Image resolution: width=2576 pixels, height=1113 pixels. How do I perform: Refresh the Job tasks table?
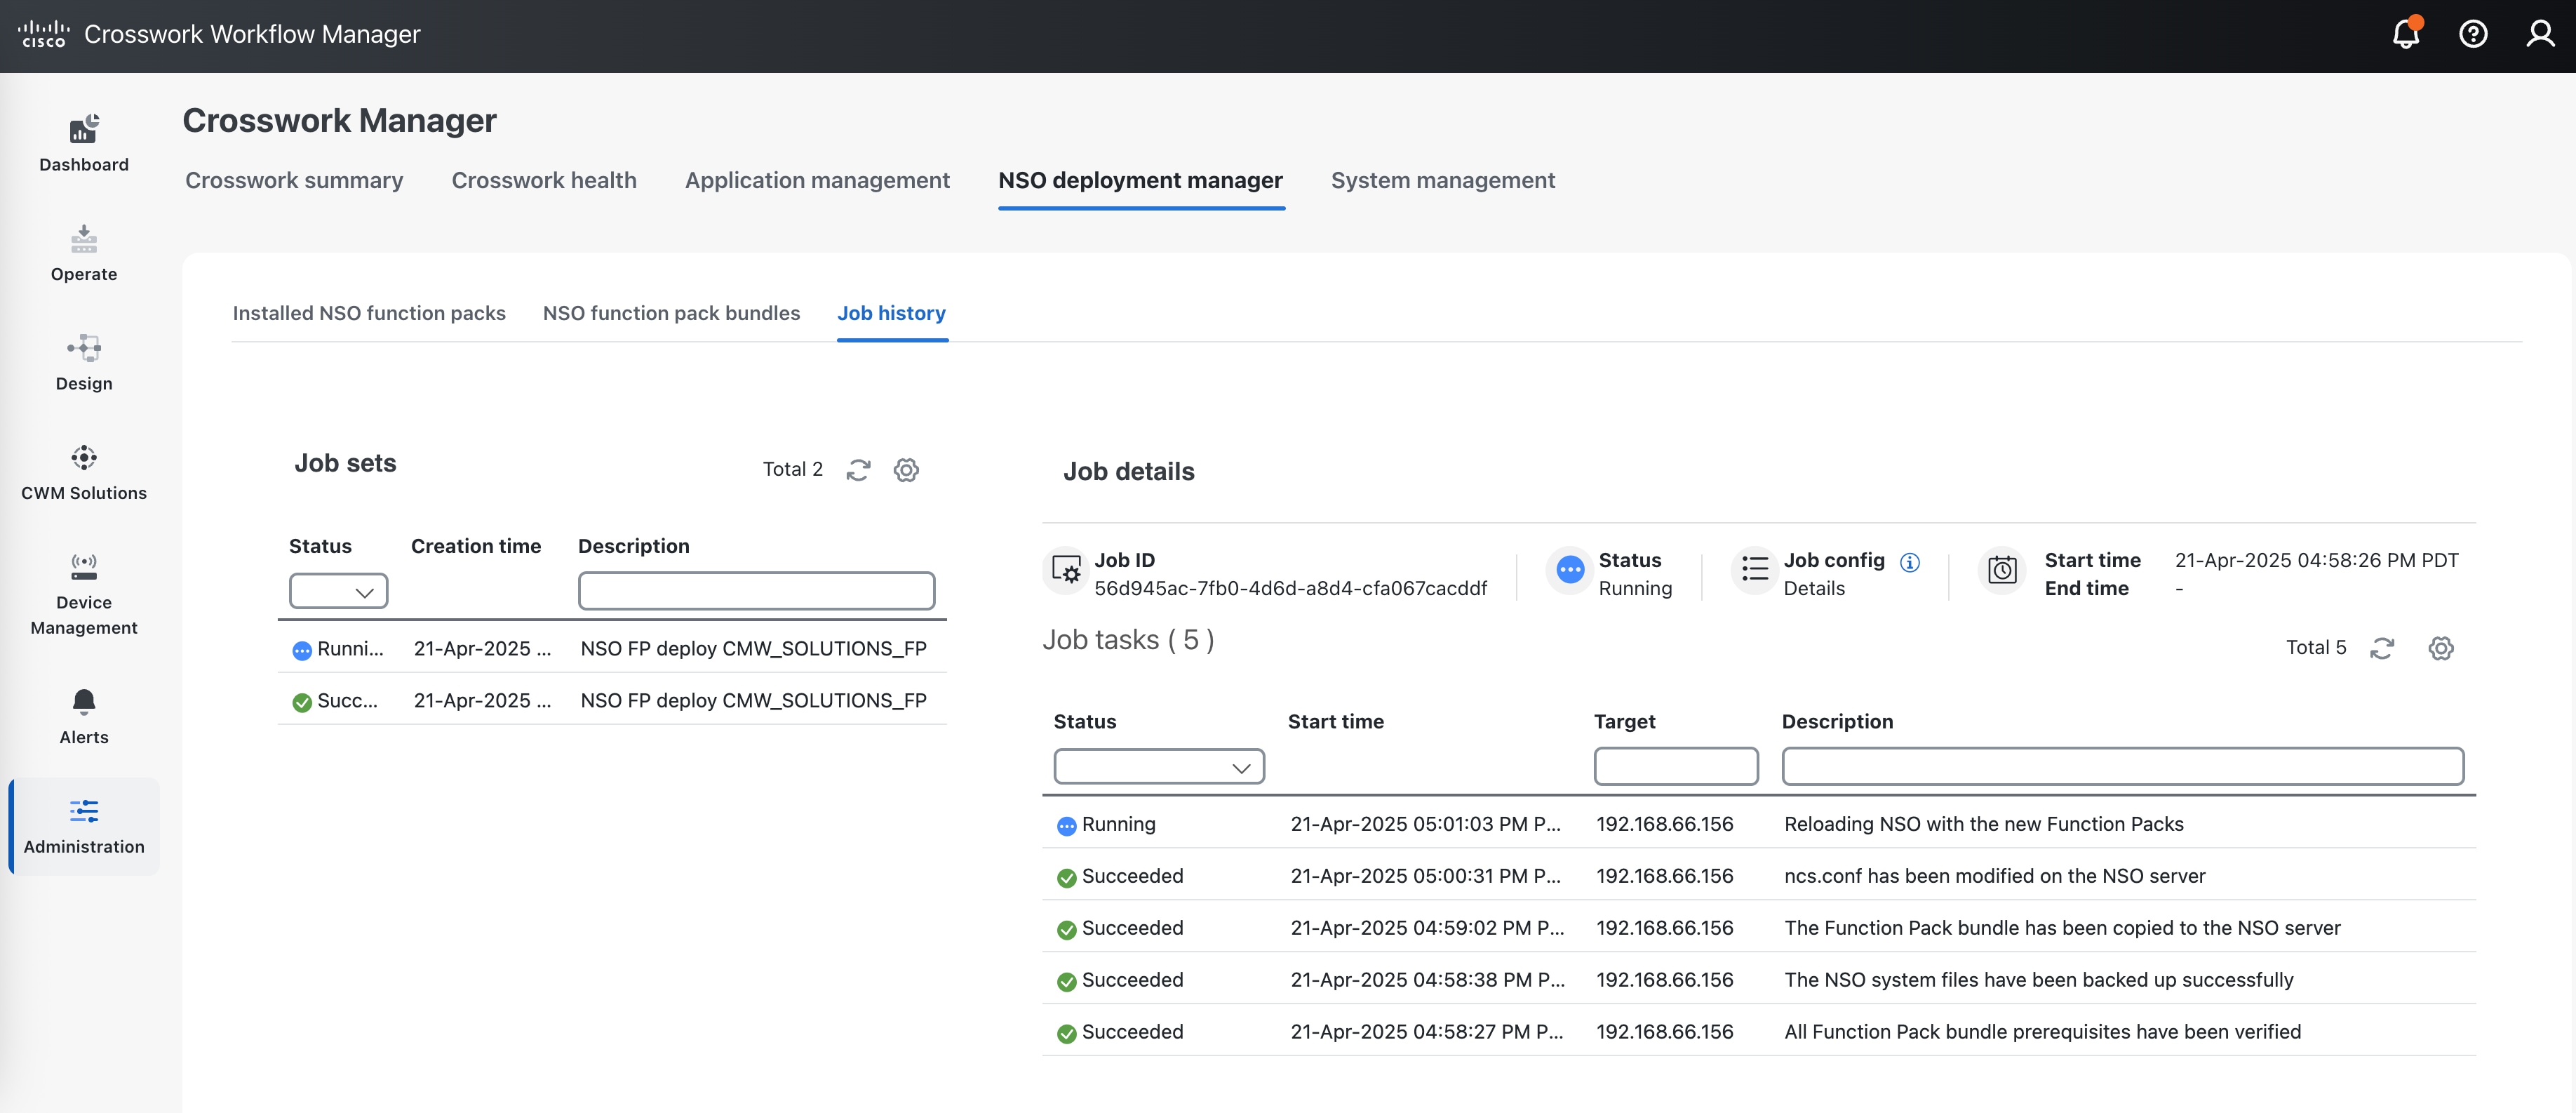(2382, 648)
